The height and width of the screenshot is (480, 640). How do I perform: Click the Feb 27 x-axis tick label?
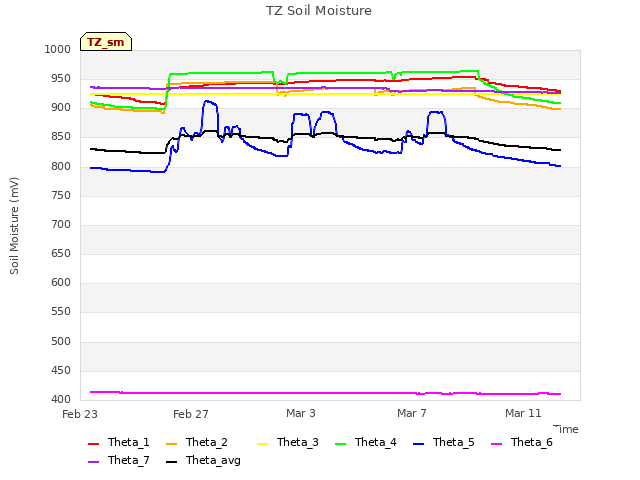(191, 414)
